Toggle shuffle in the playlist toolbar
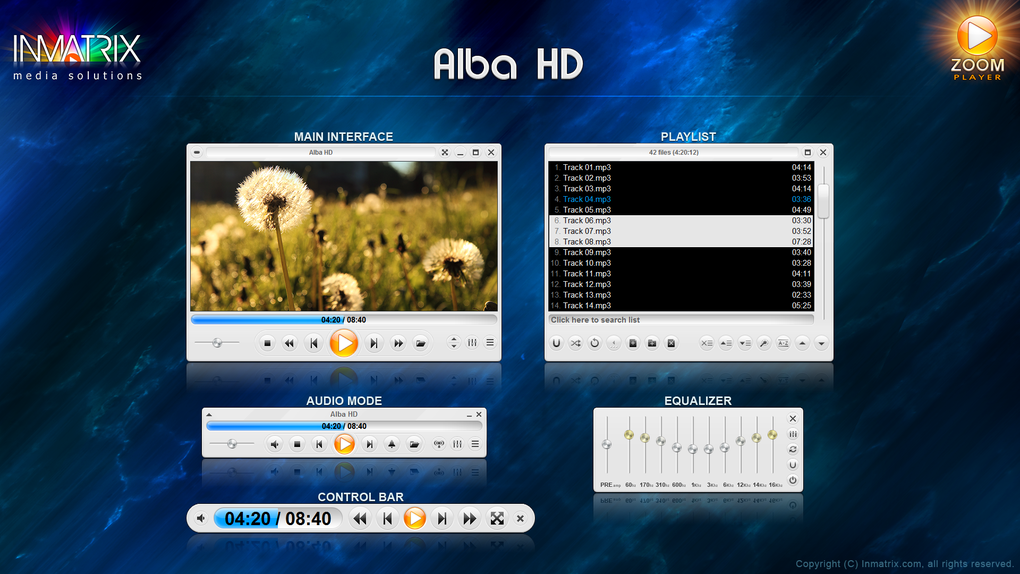The width and height of the screenshot is (1020, 574). point(576,343)
